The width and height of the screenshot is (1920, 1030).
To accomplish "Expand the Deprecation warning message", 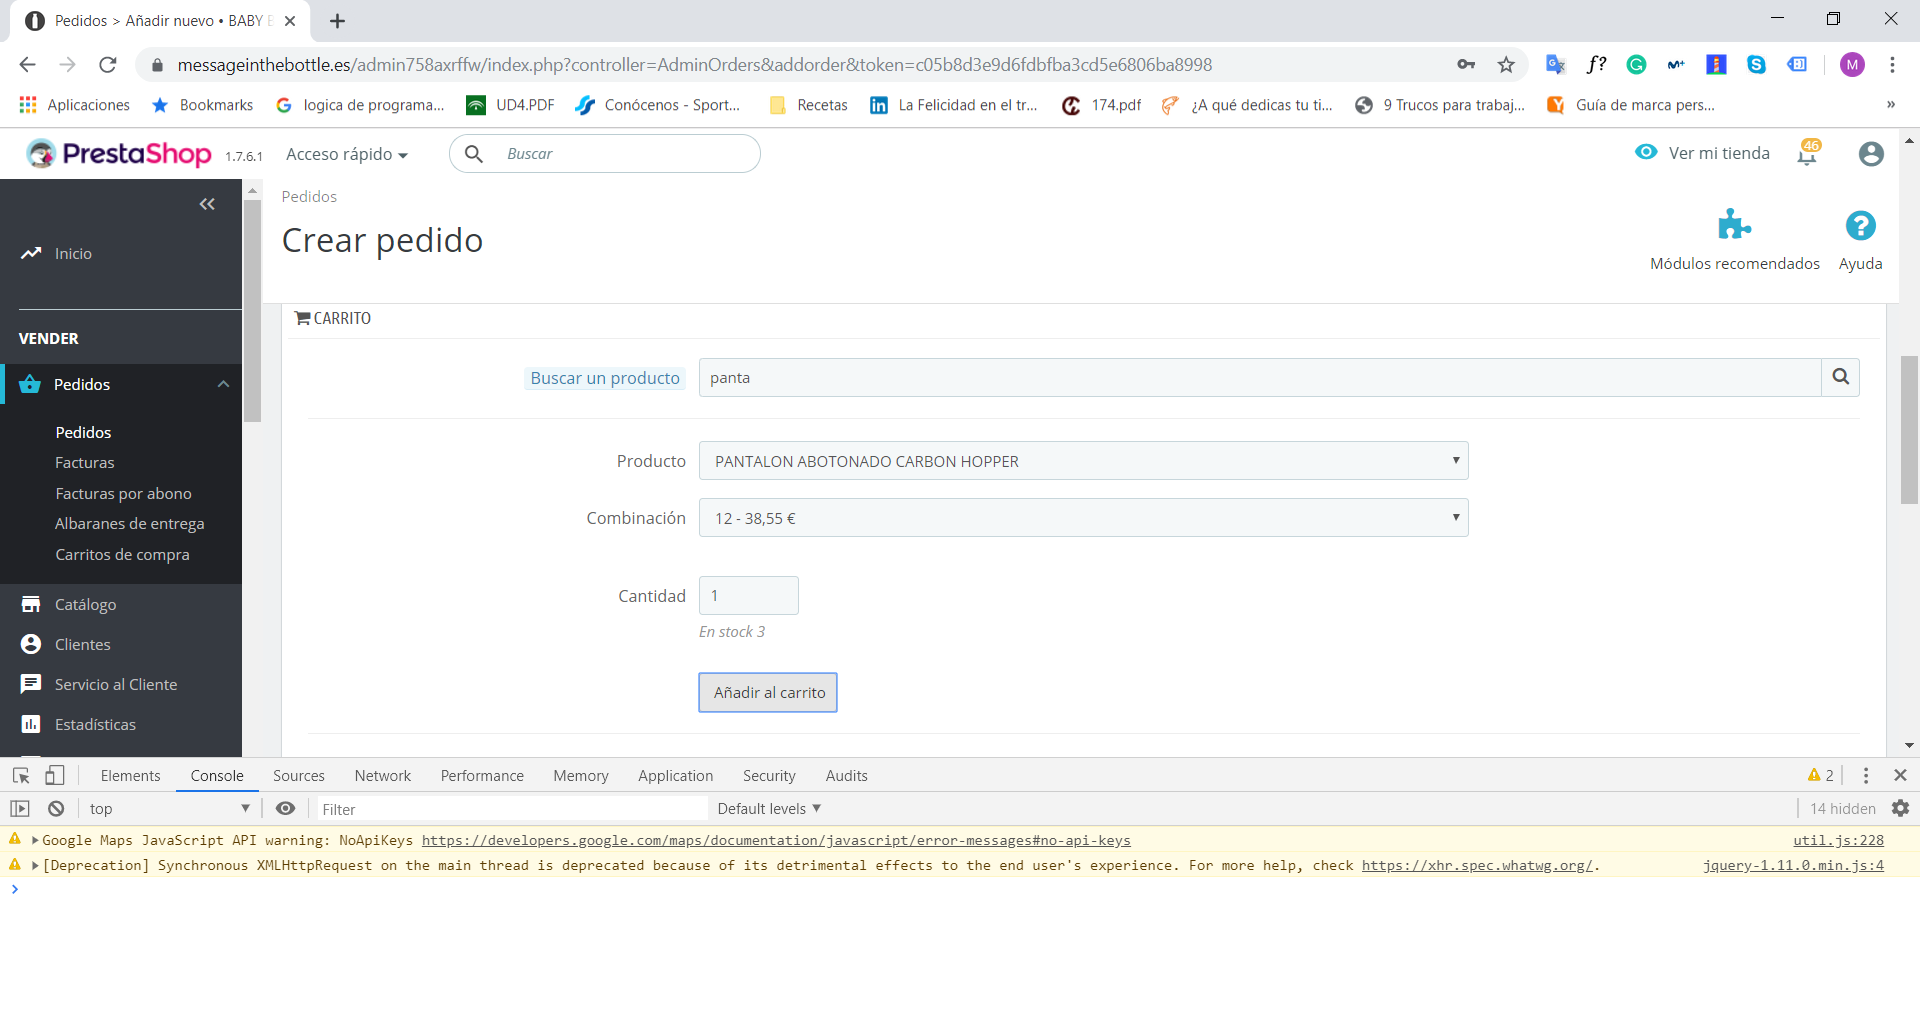I will point(35,865).
